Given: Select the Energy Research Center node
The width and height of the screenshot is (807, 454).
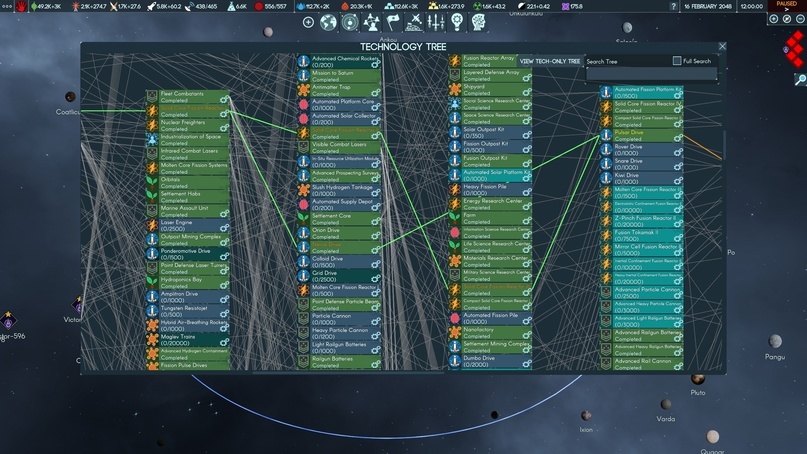Looking at the screenshot, I should (x=490, y=204).
